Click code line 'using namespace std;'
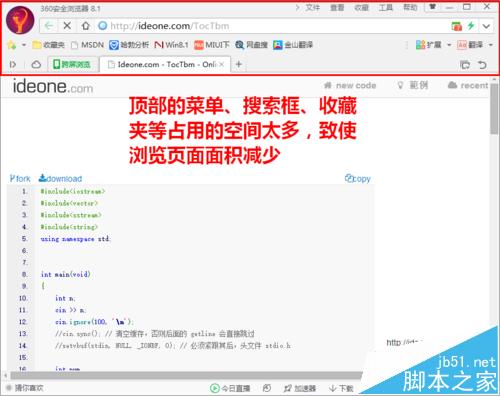The image size is (500, 396). coord(76,239)
